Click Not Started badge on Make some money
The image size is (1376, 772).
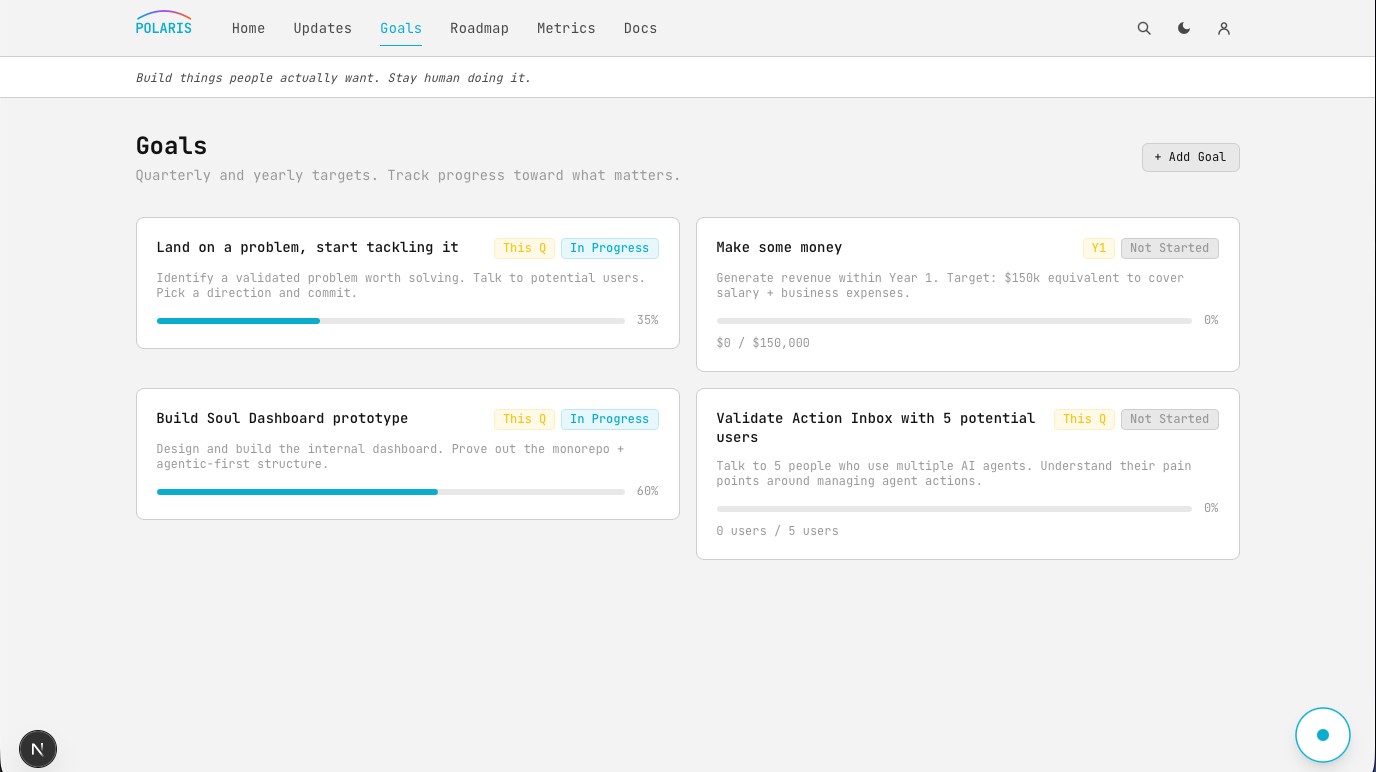[1169, 248]
